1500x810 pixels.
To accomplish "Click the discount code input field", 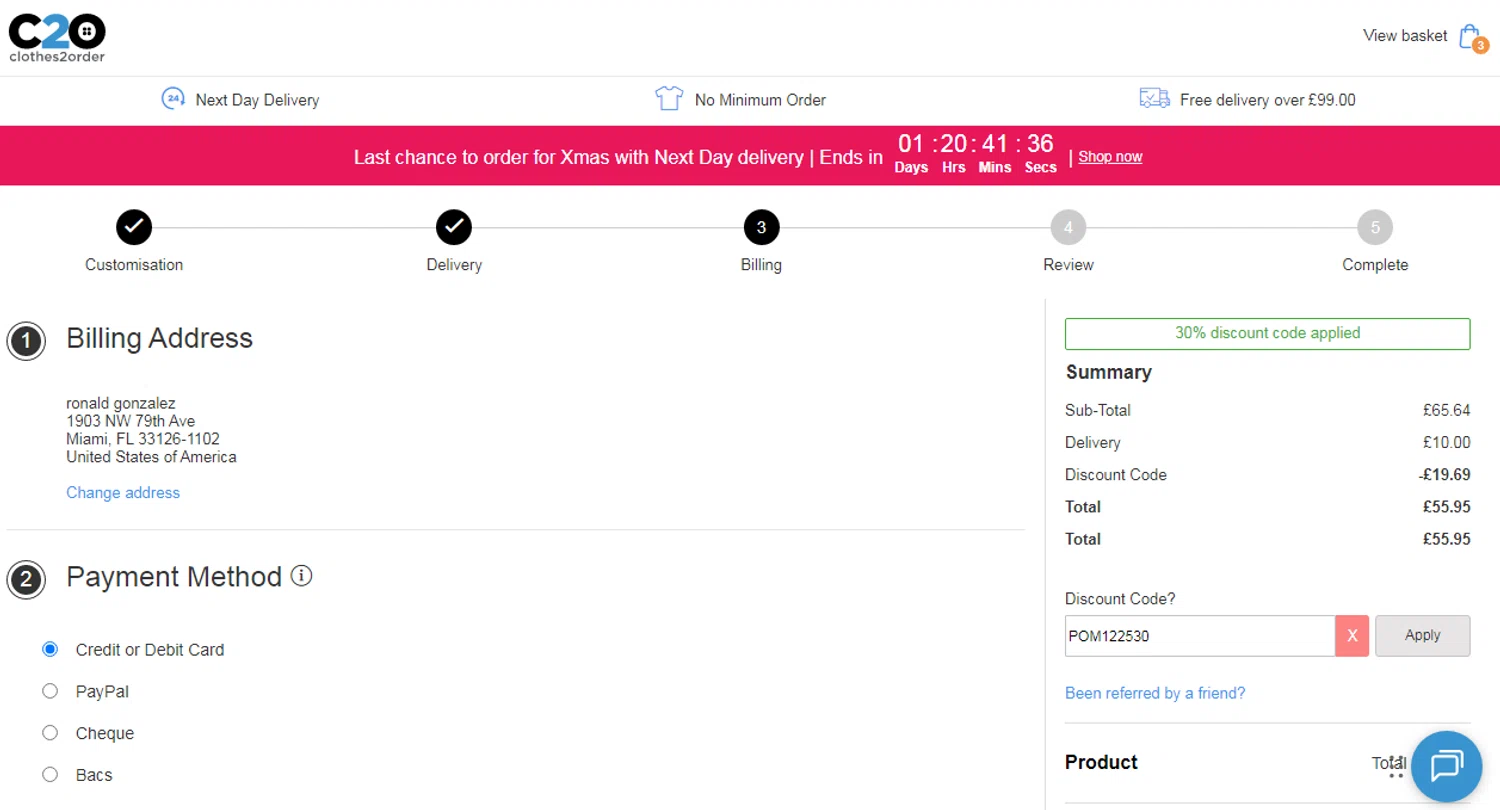I will pyautogui.click(x=1200, y=636).
